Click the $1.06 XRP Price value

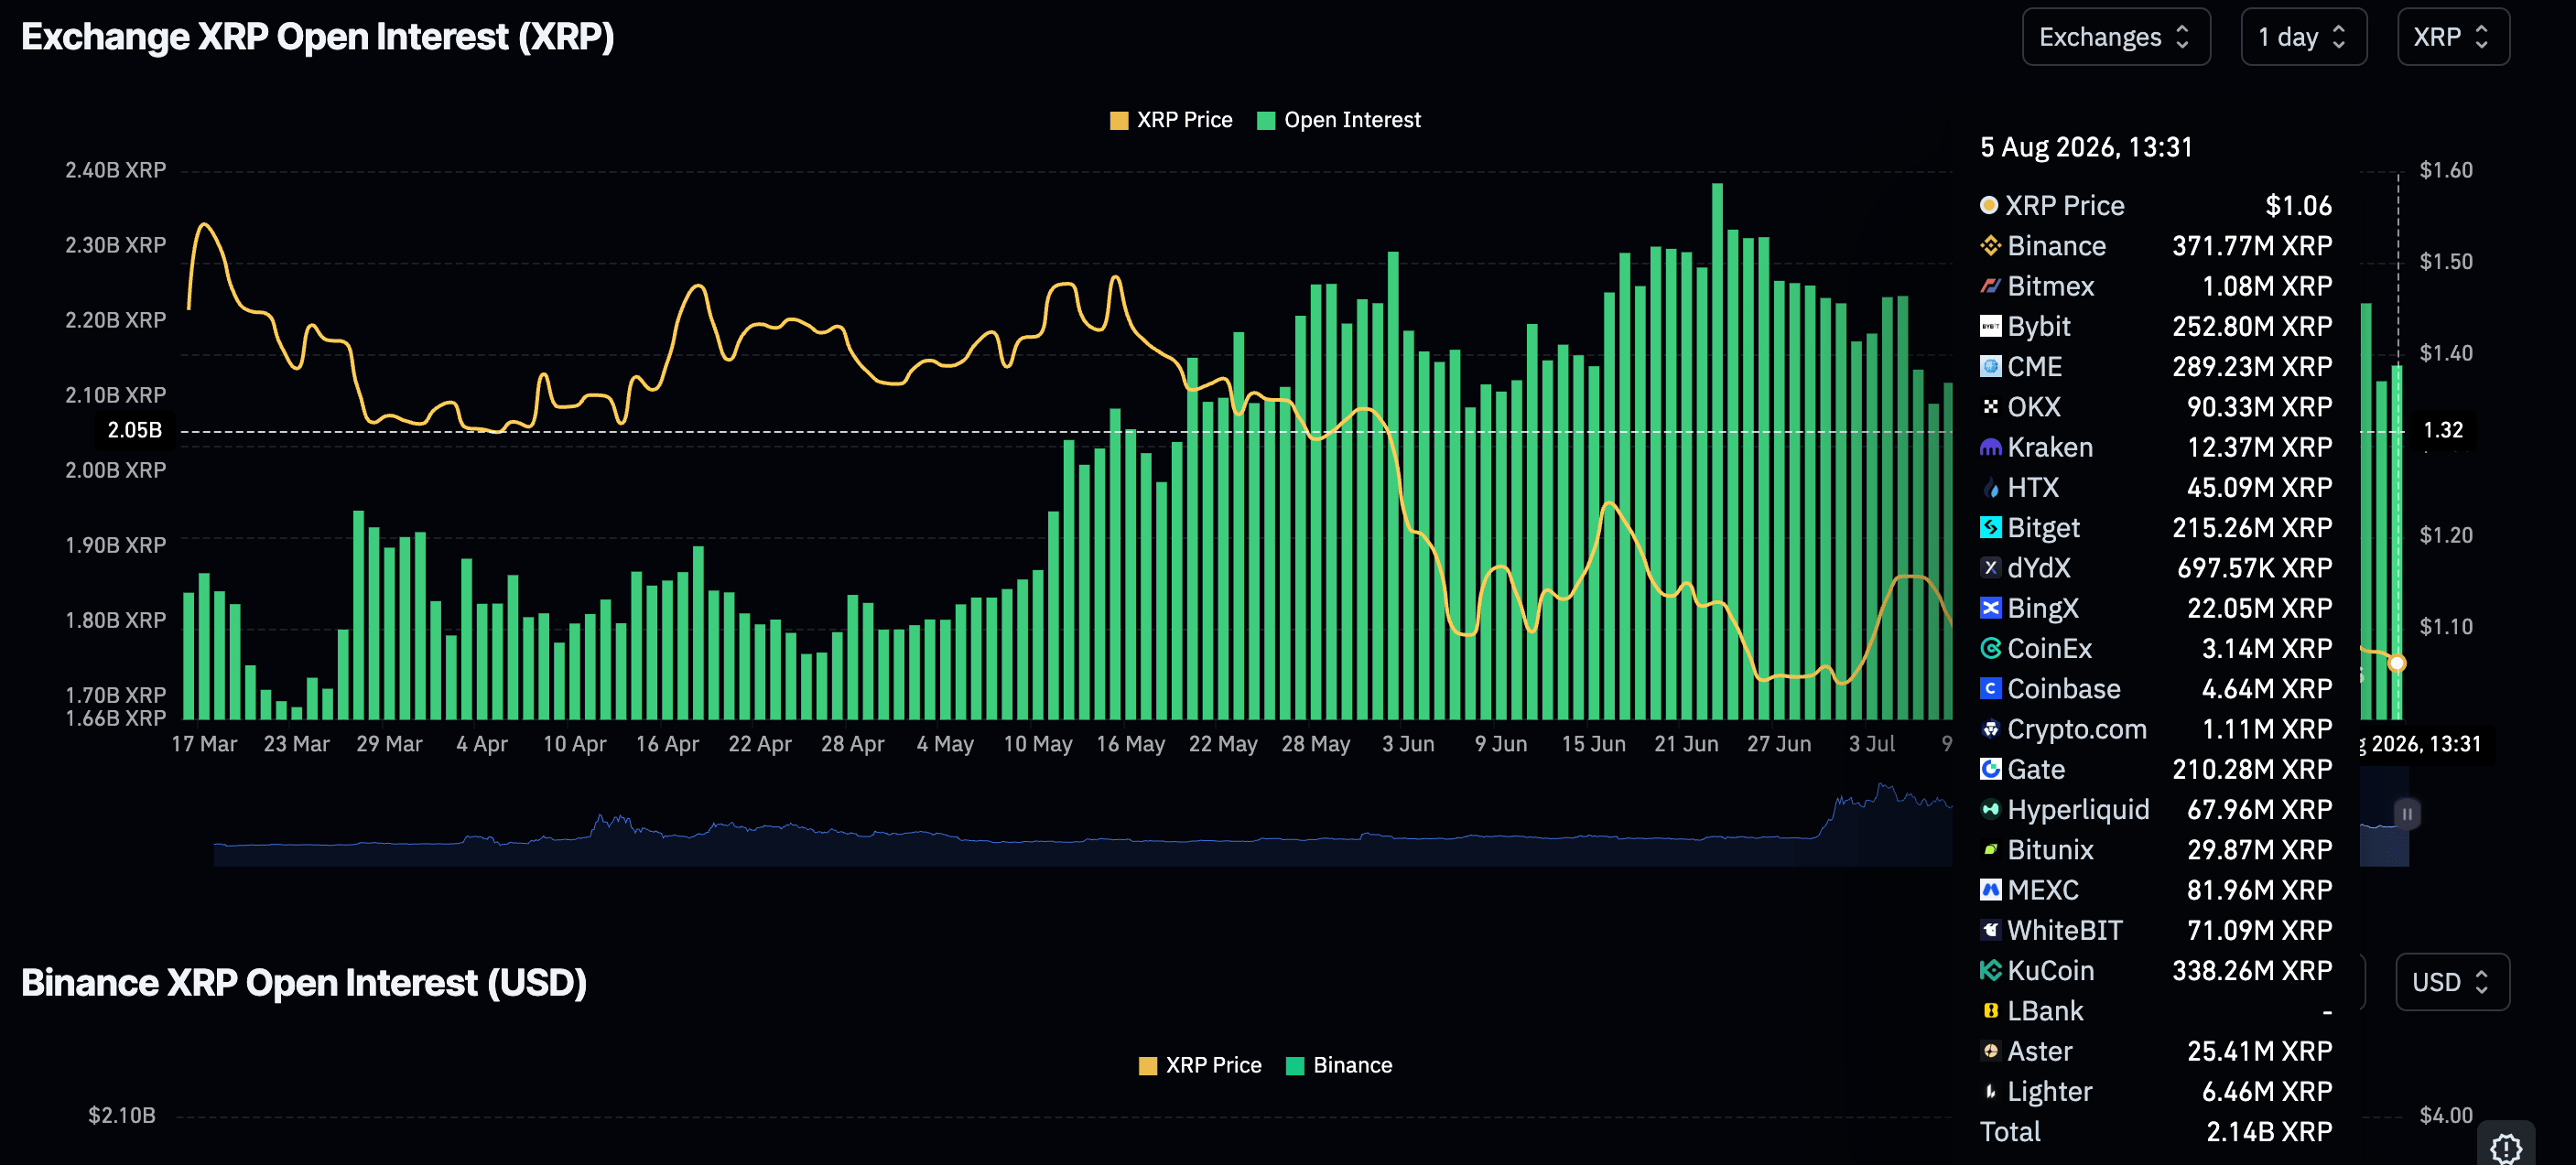[2298, 205]
